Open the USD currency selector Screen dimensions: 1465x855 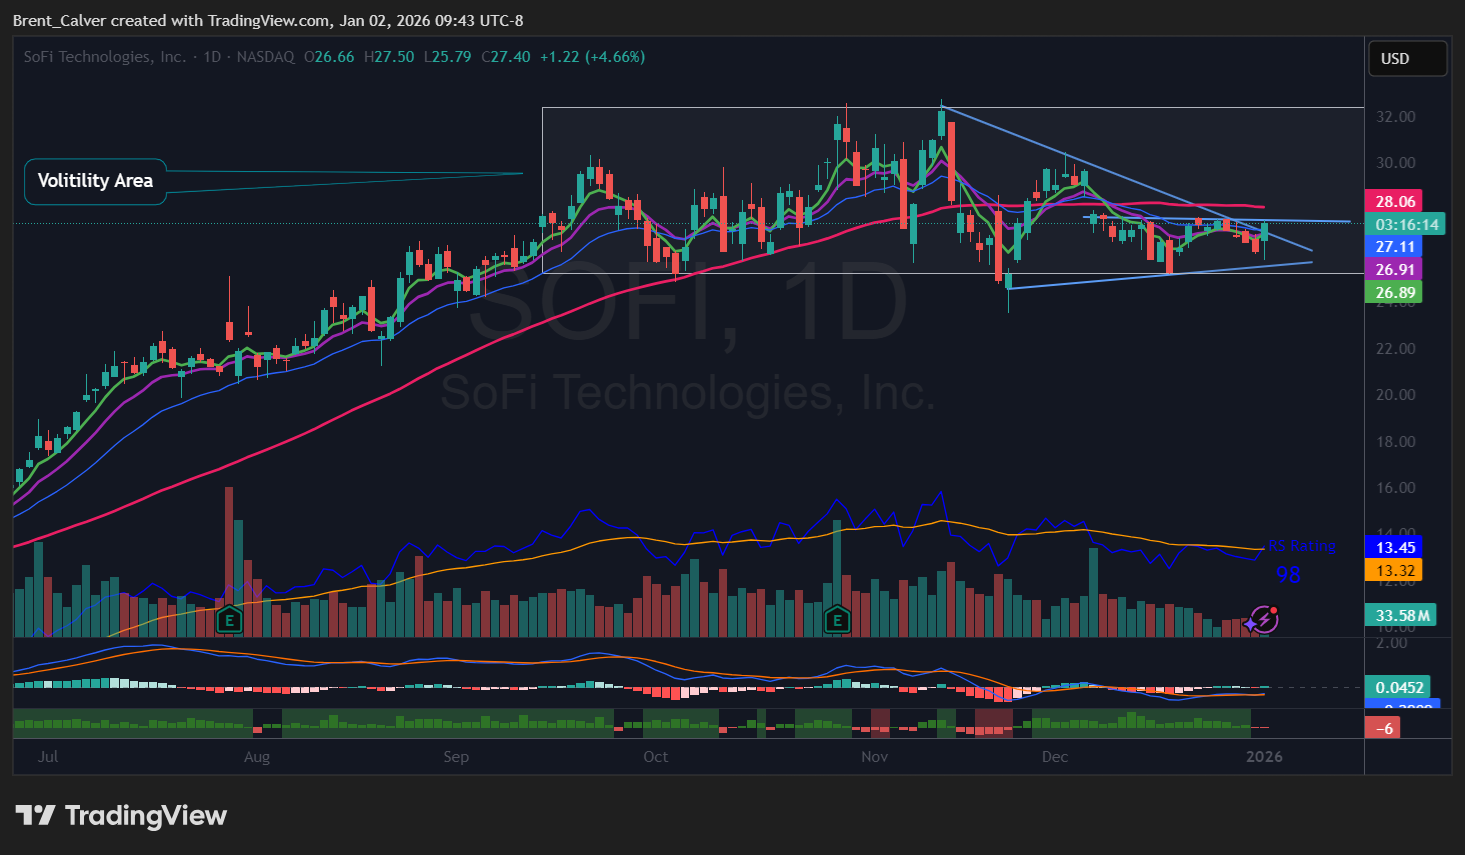click(x=1407, y=59)
